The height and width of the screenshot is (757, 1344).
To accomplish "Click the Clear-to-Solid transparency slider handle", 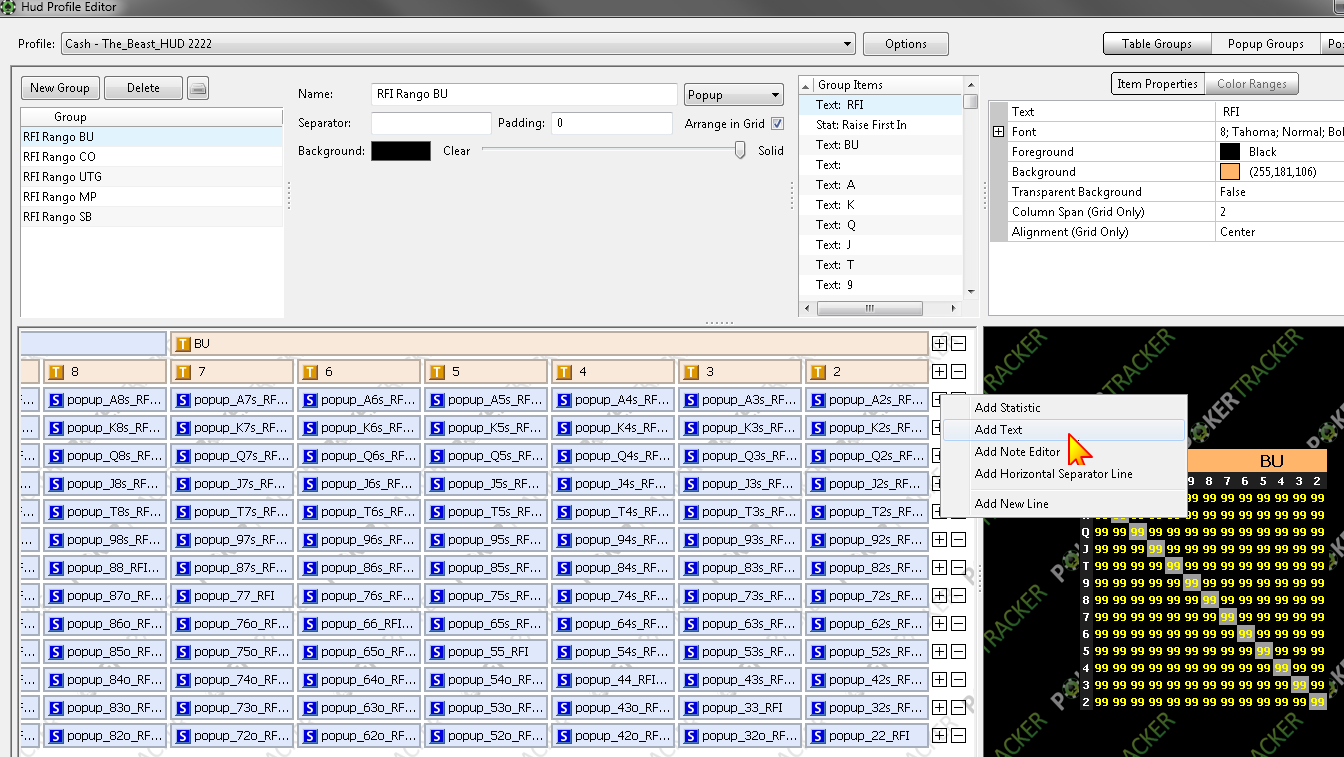I will [x=740, y=150].
